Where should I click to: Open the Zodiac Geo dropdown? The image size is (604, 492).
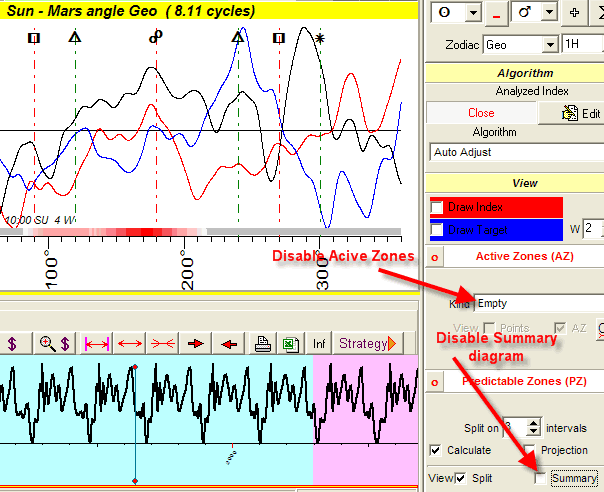click(x=550, y=45)
